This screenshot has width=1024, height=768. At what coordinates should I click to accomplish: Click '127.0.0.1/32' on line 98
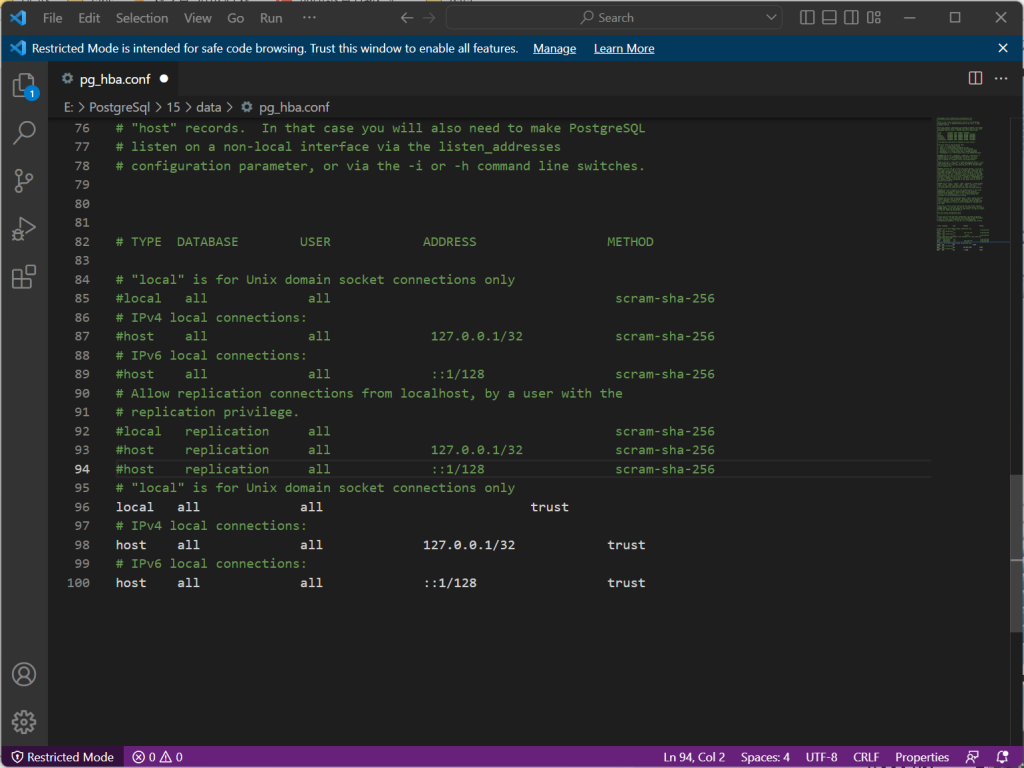coord(469,545)
